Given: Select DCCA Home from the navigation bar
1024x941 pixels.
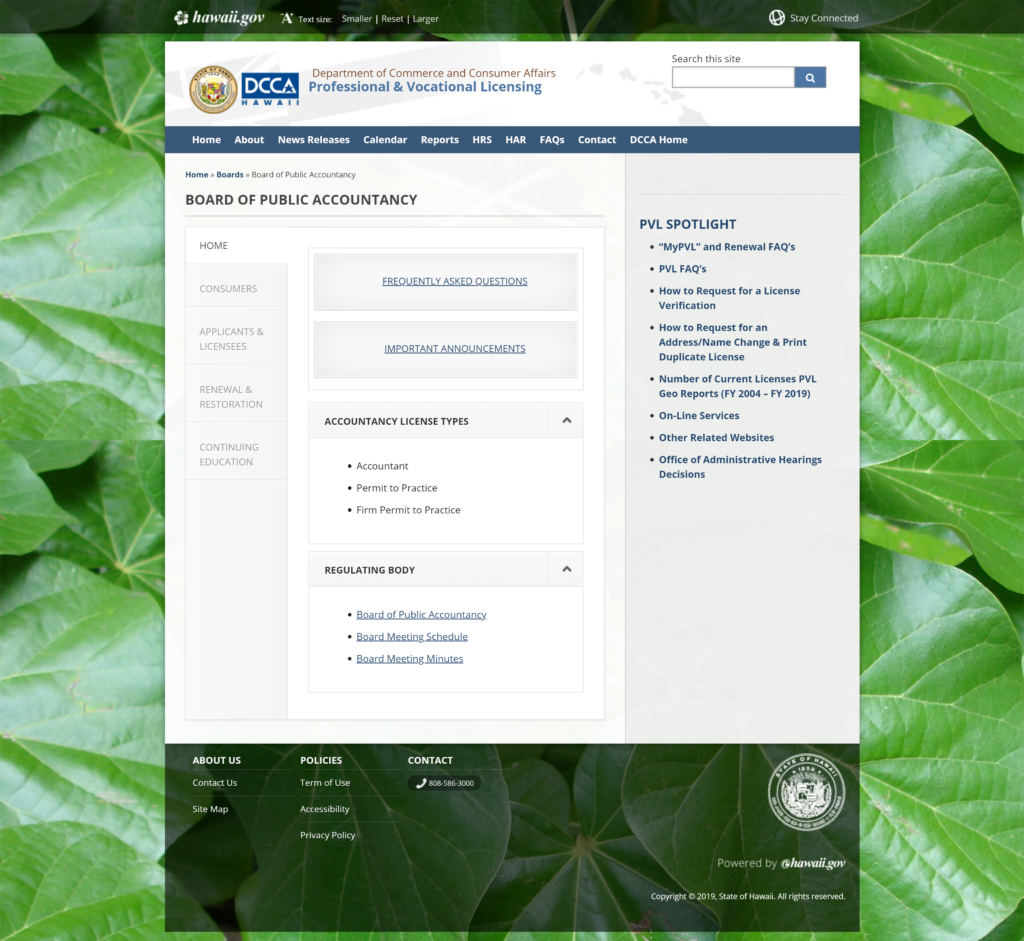Looking at the screenshot, I should (658, 139).
